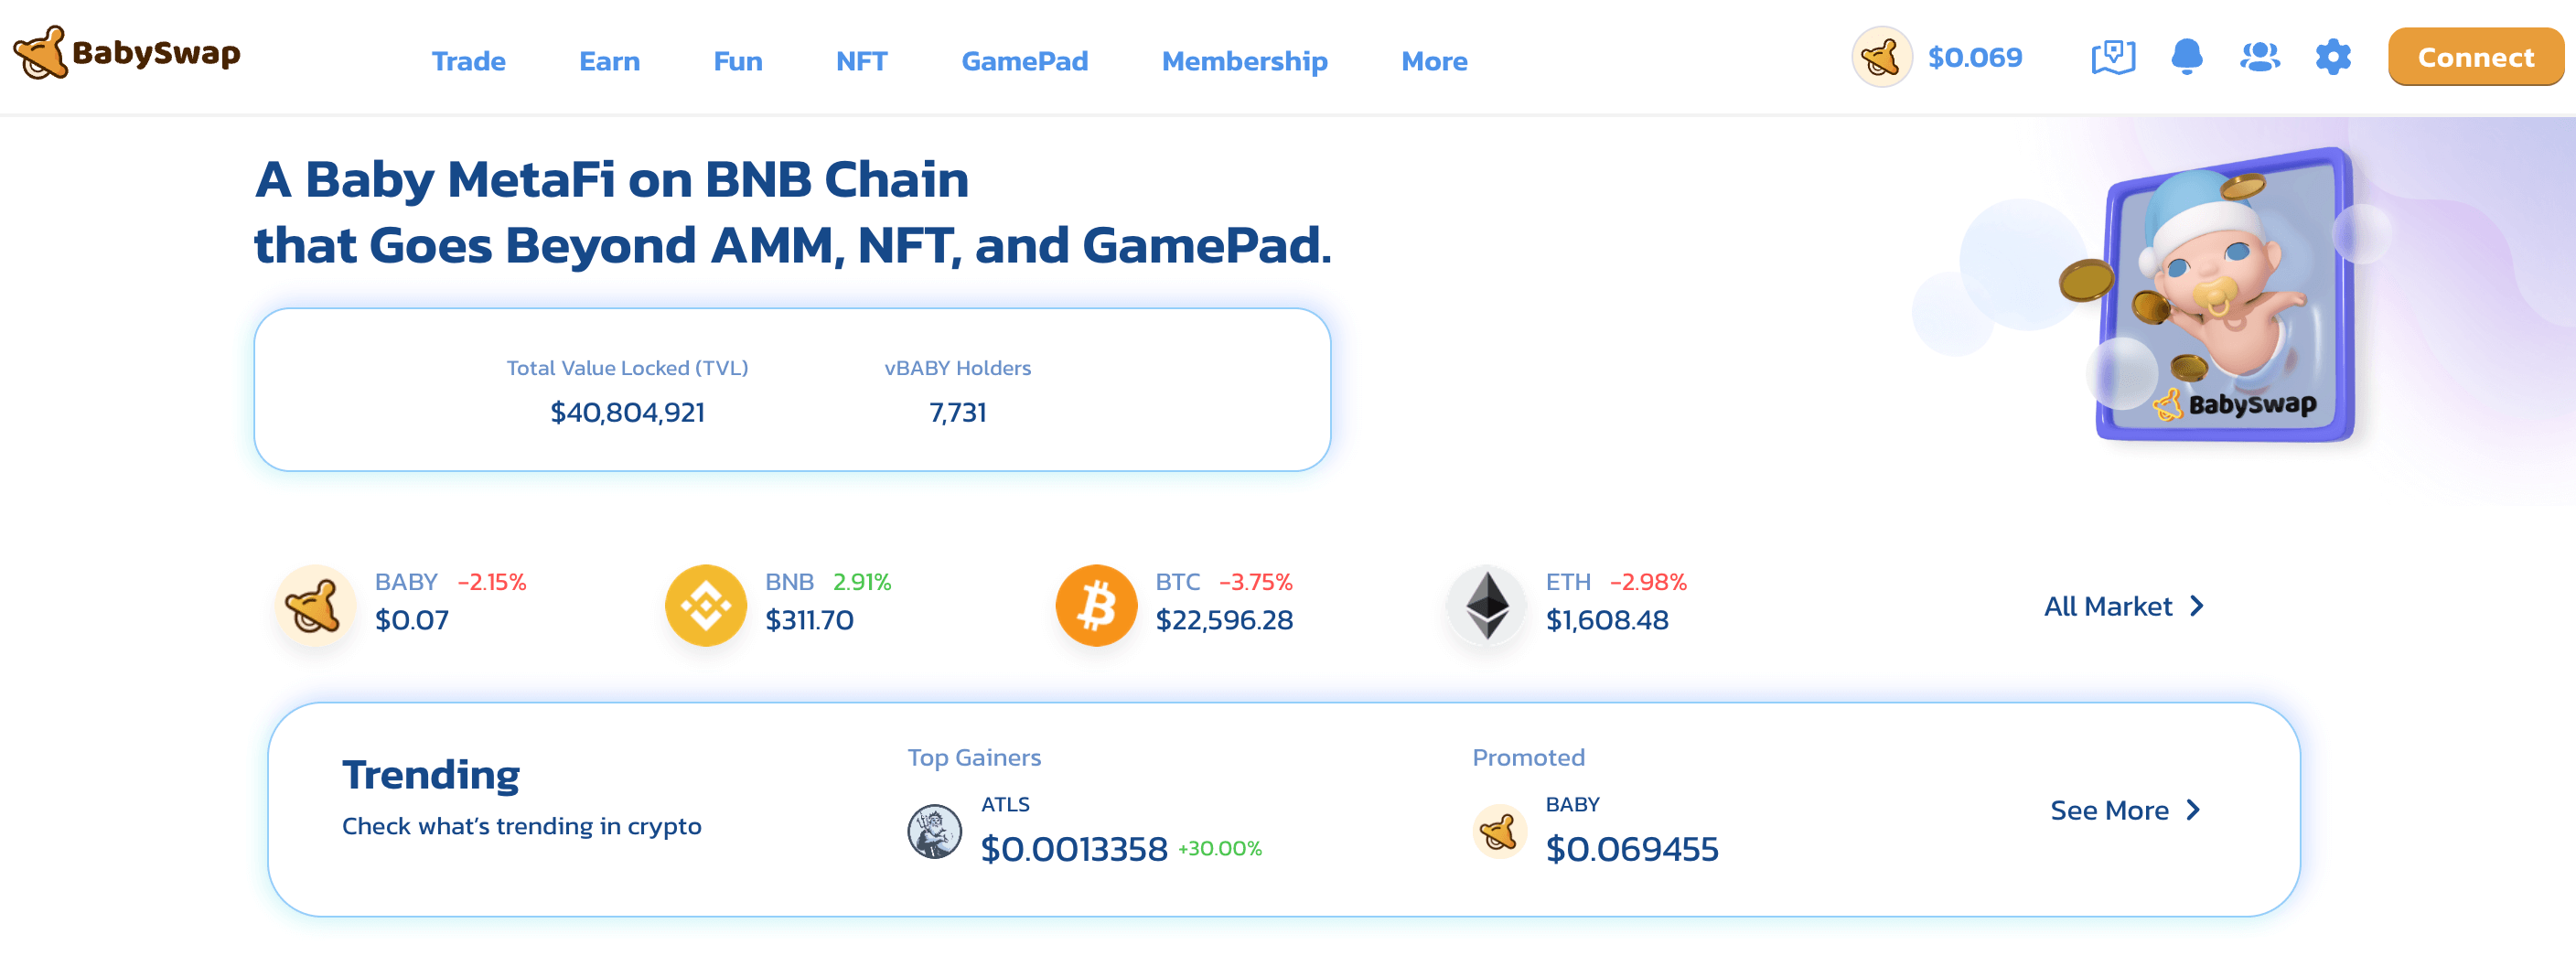Expand the More menu
This screenshot has width=2576, height=977.
click(x=1434, y=61)
